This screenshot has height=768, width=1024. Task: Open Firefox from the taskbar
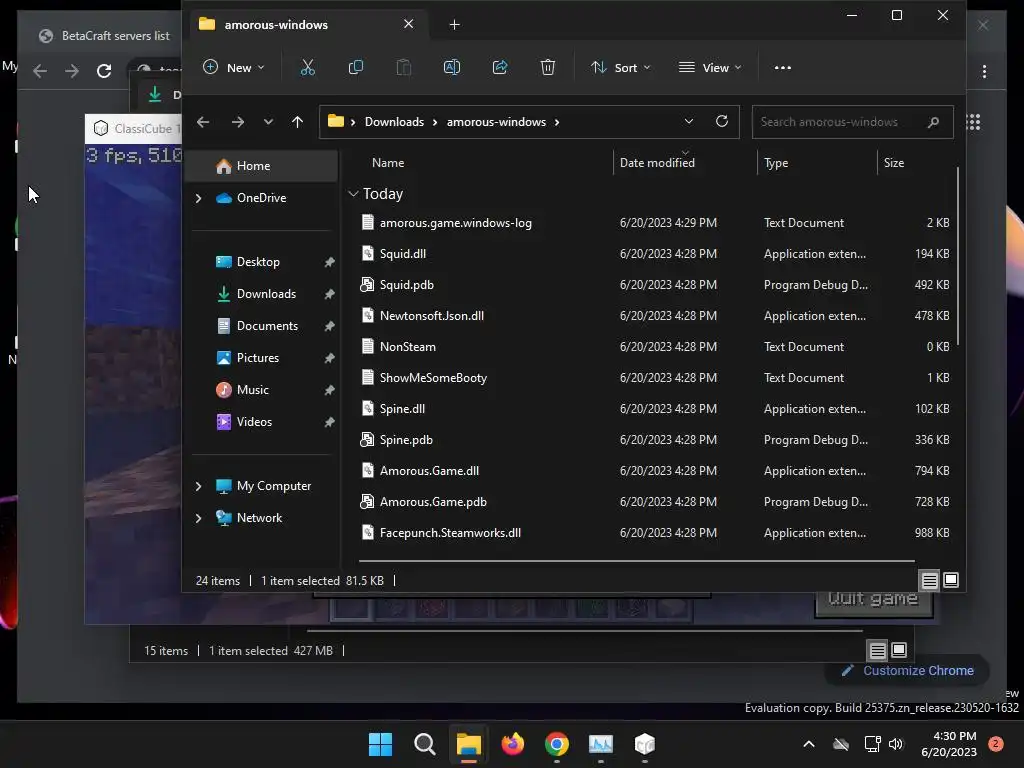pyautogui.click(x=513, y=744)
